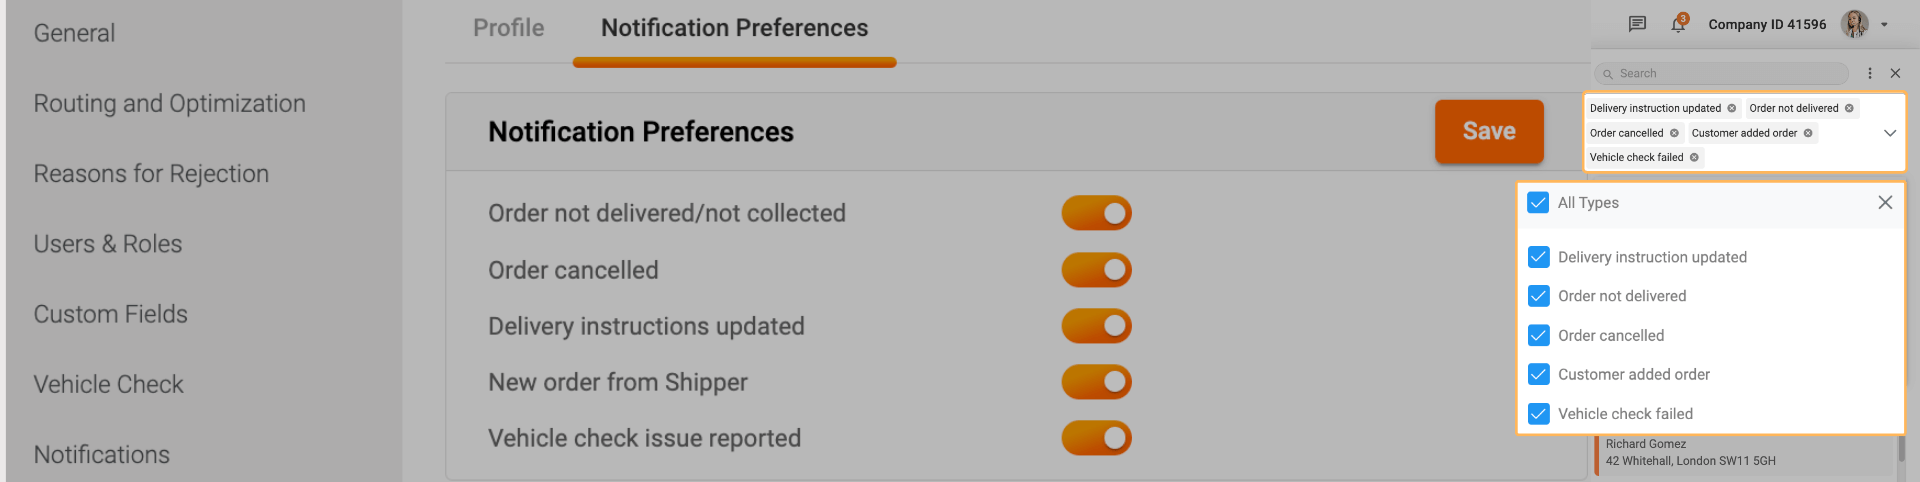Disable 'Vehicle check issue reported' switch
Screen dimensions: 1920x482
(1096, 438)
